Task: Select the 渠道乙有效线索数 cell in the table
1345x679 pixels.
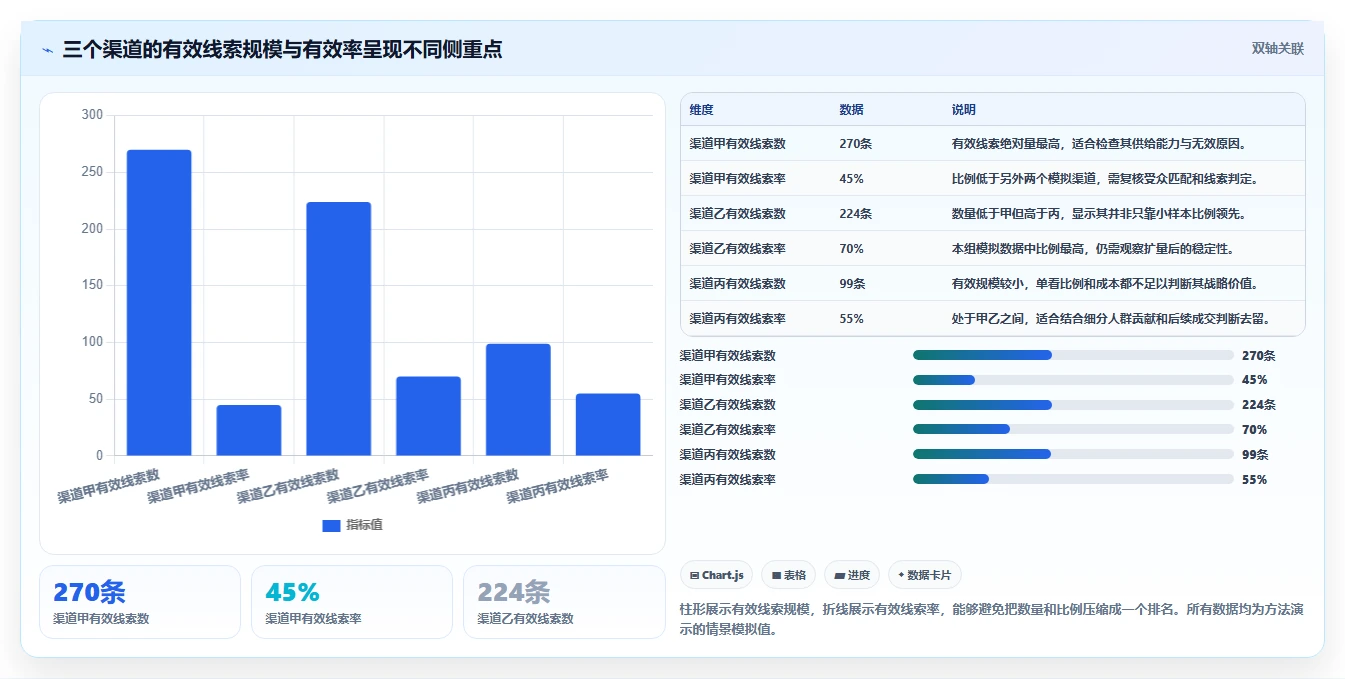Action: coord(738,214)
